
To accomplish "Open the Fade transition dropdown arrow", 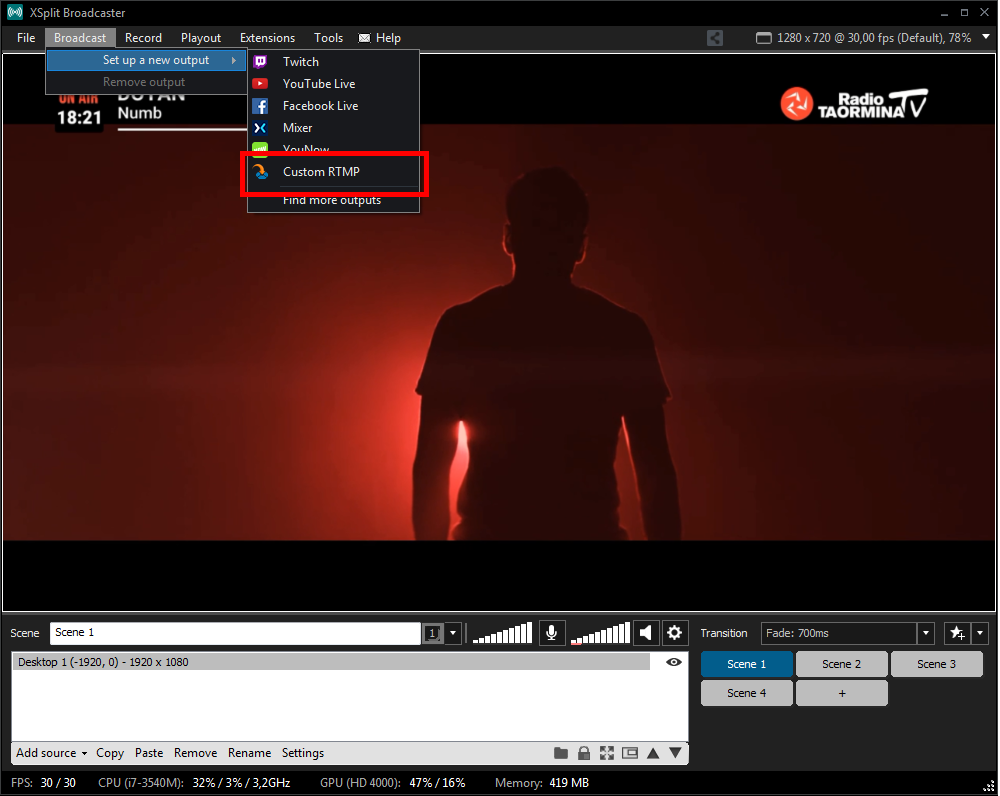I will 926,633.
